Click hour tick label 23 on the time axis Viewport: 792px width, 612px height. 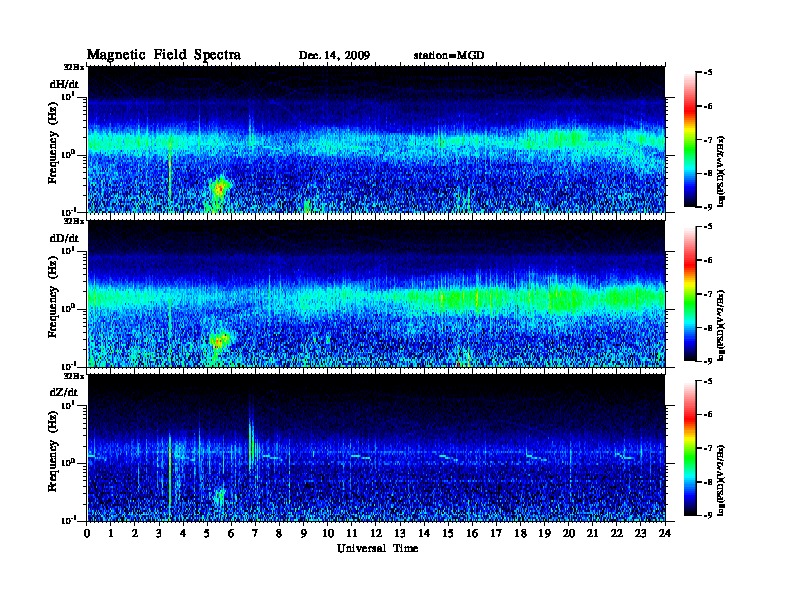640,533
